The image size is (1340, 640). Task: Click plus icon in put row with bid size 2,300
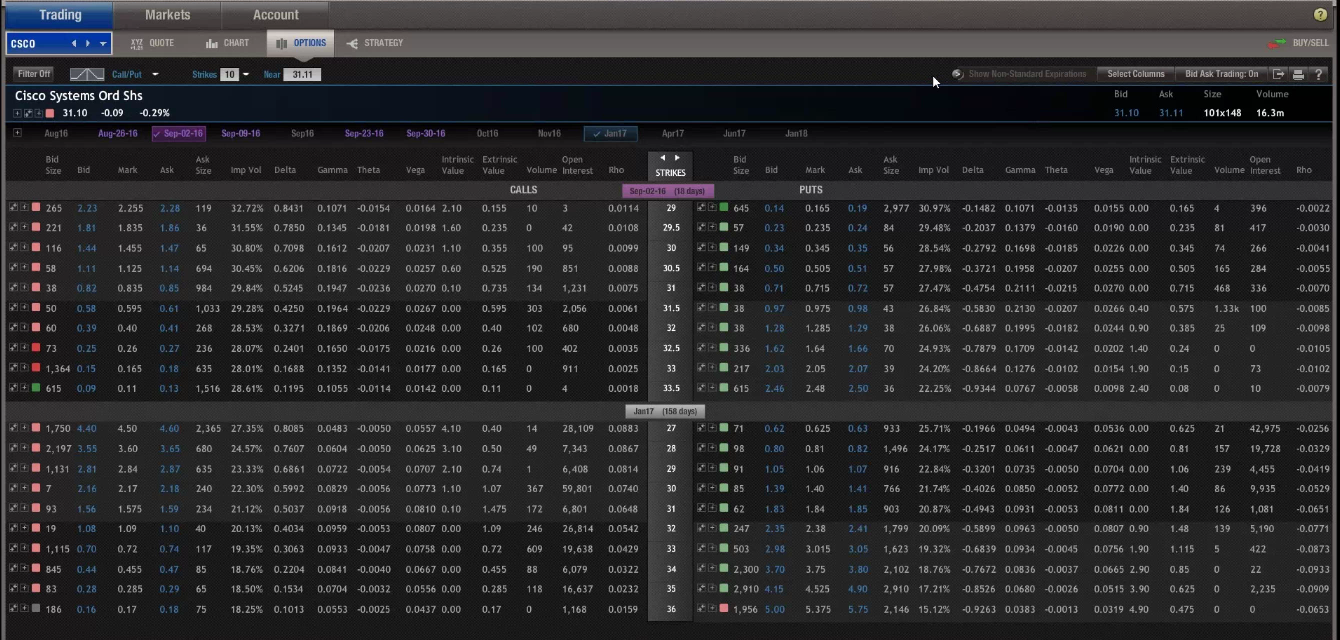pyautogui.click(x=712, y=568)
